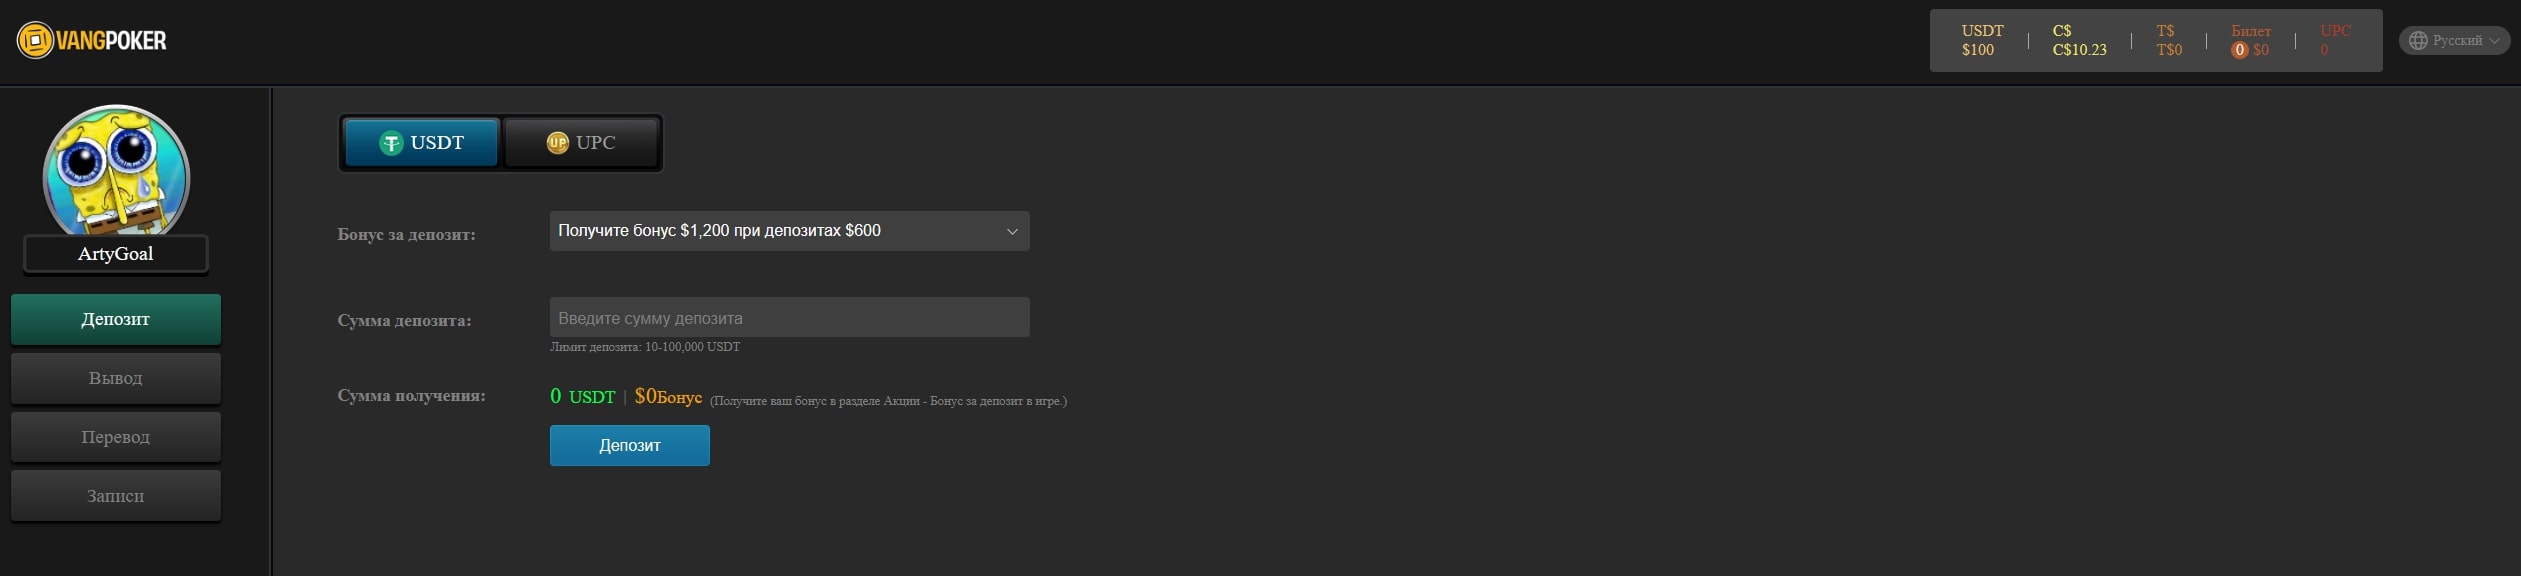2521x576 pixels.
Task: Click the VangPoker logo
Action: click(92, 41)
